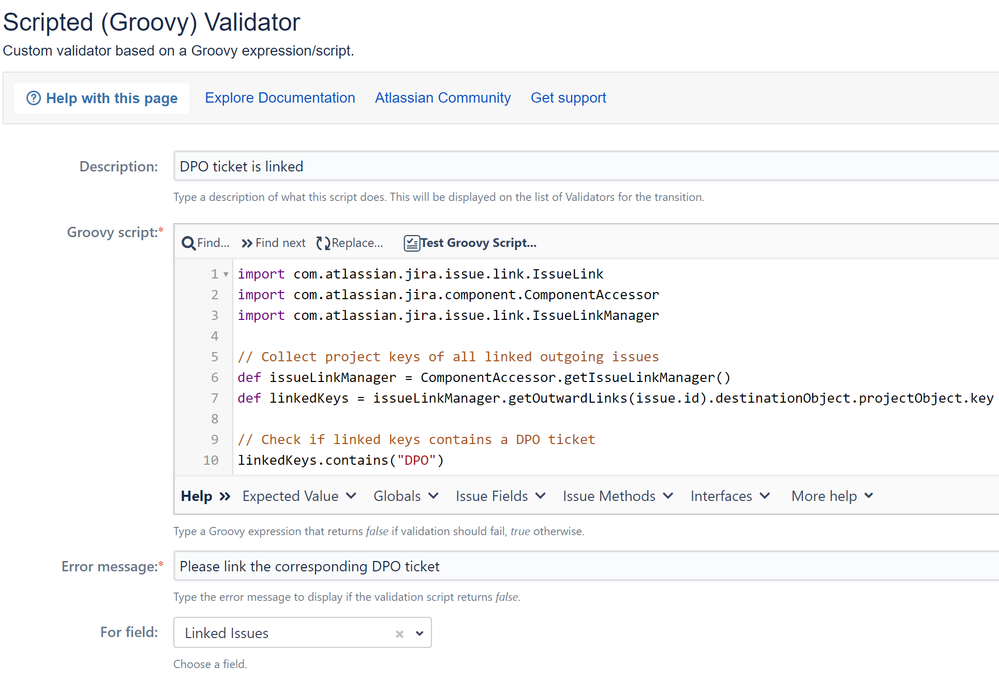The height and width of the screenshot is (675, 999).
Task: Expand the Expected Value dropdown
Action: pos(299,496)
